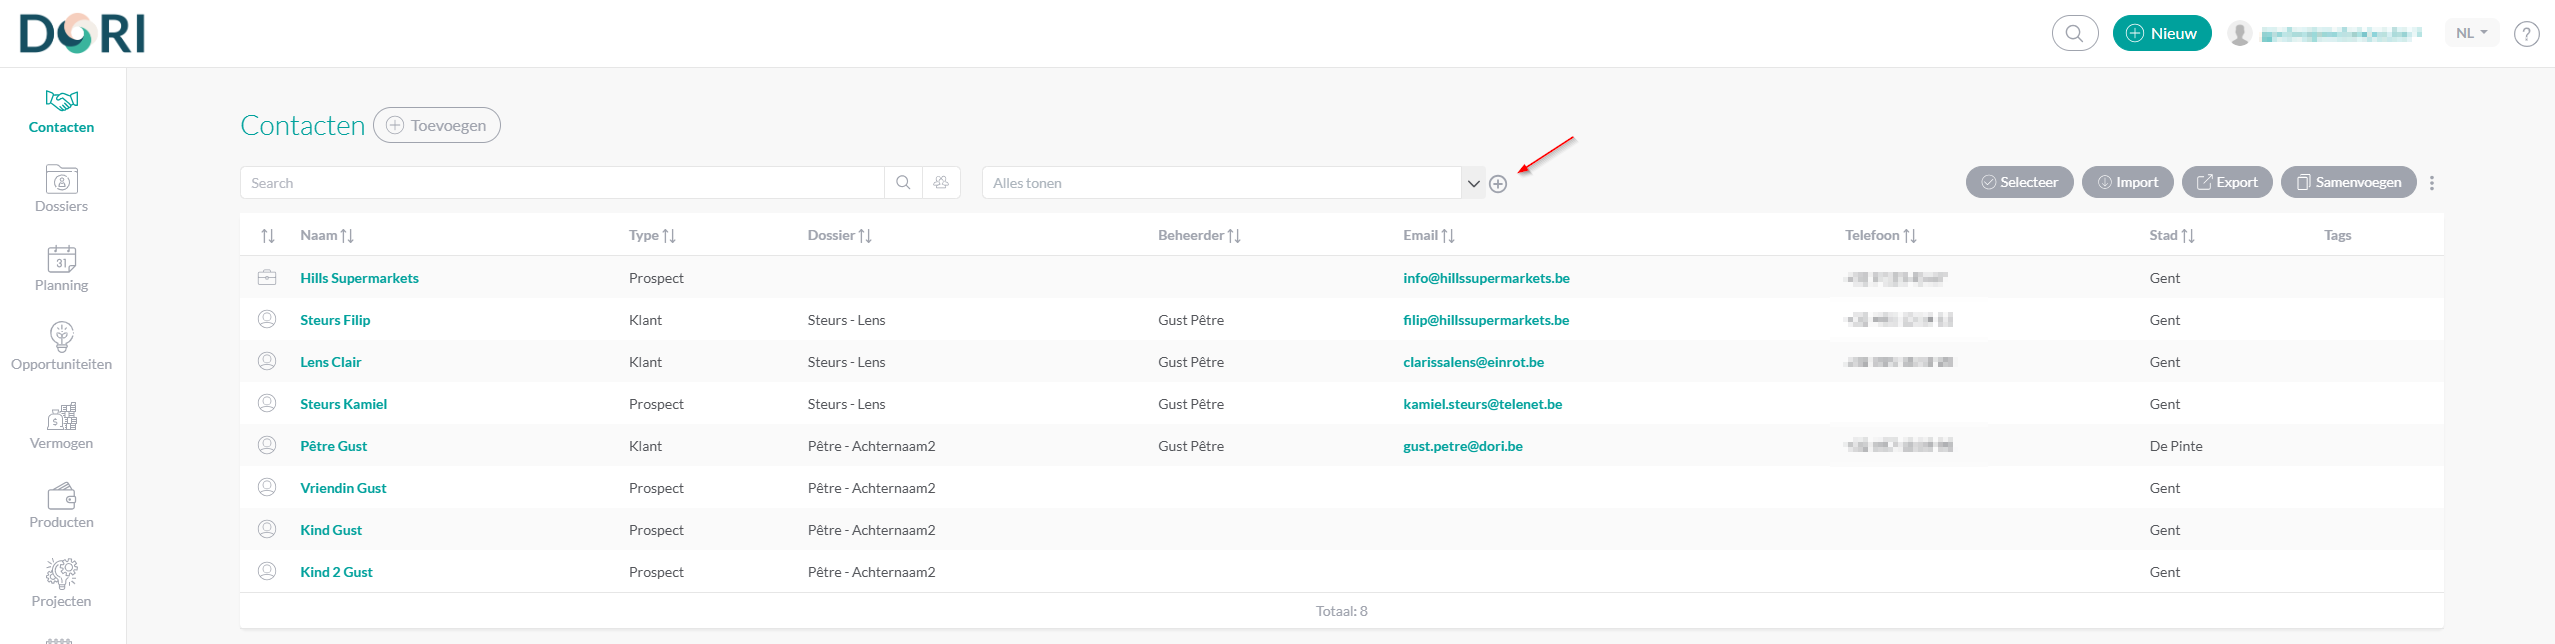Open the help question mark icon

click(2526, 34)
